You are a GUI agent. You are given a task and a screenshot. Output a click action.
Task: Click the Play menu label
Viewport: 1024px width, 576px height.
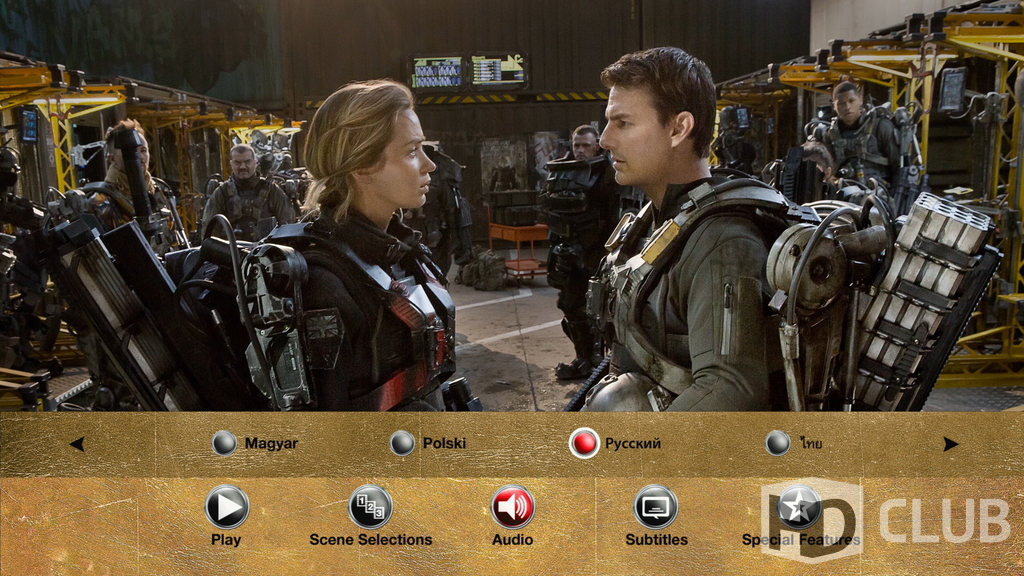[x=226, y=540]
